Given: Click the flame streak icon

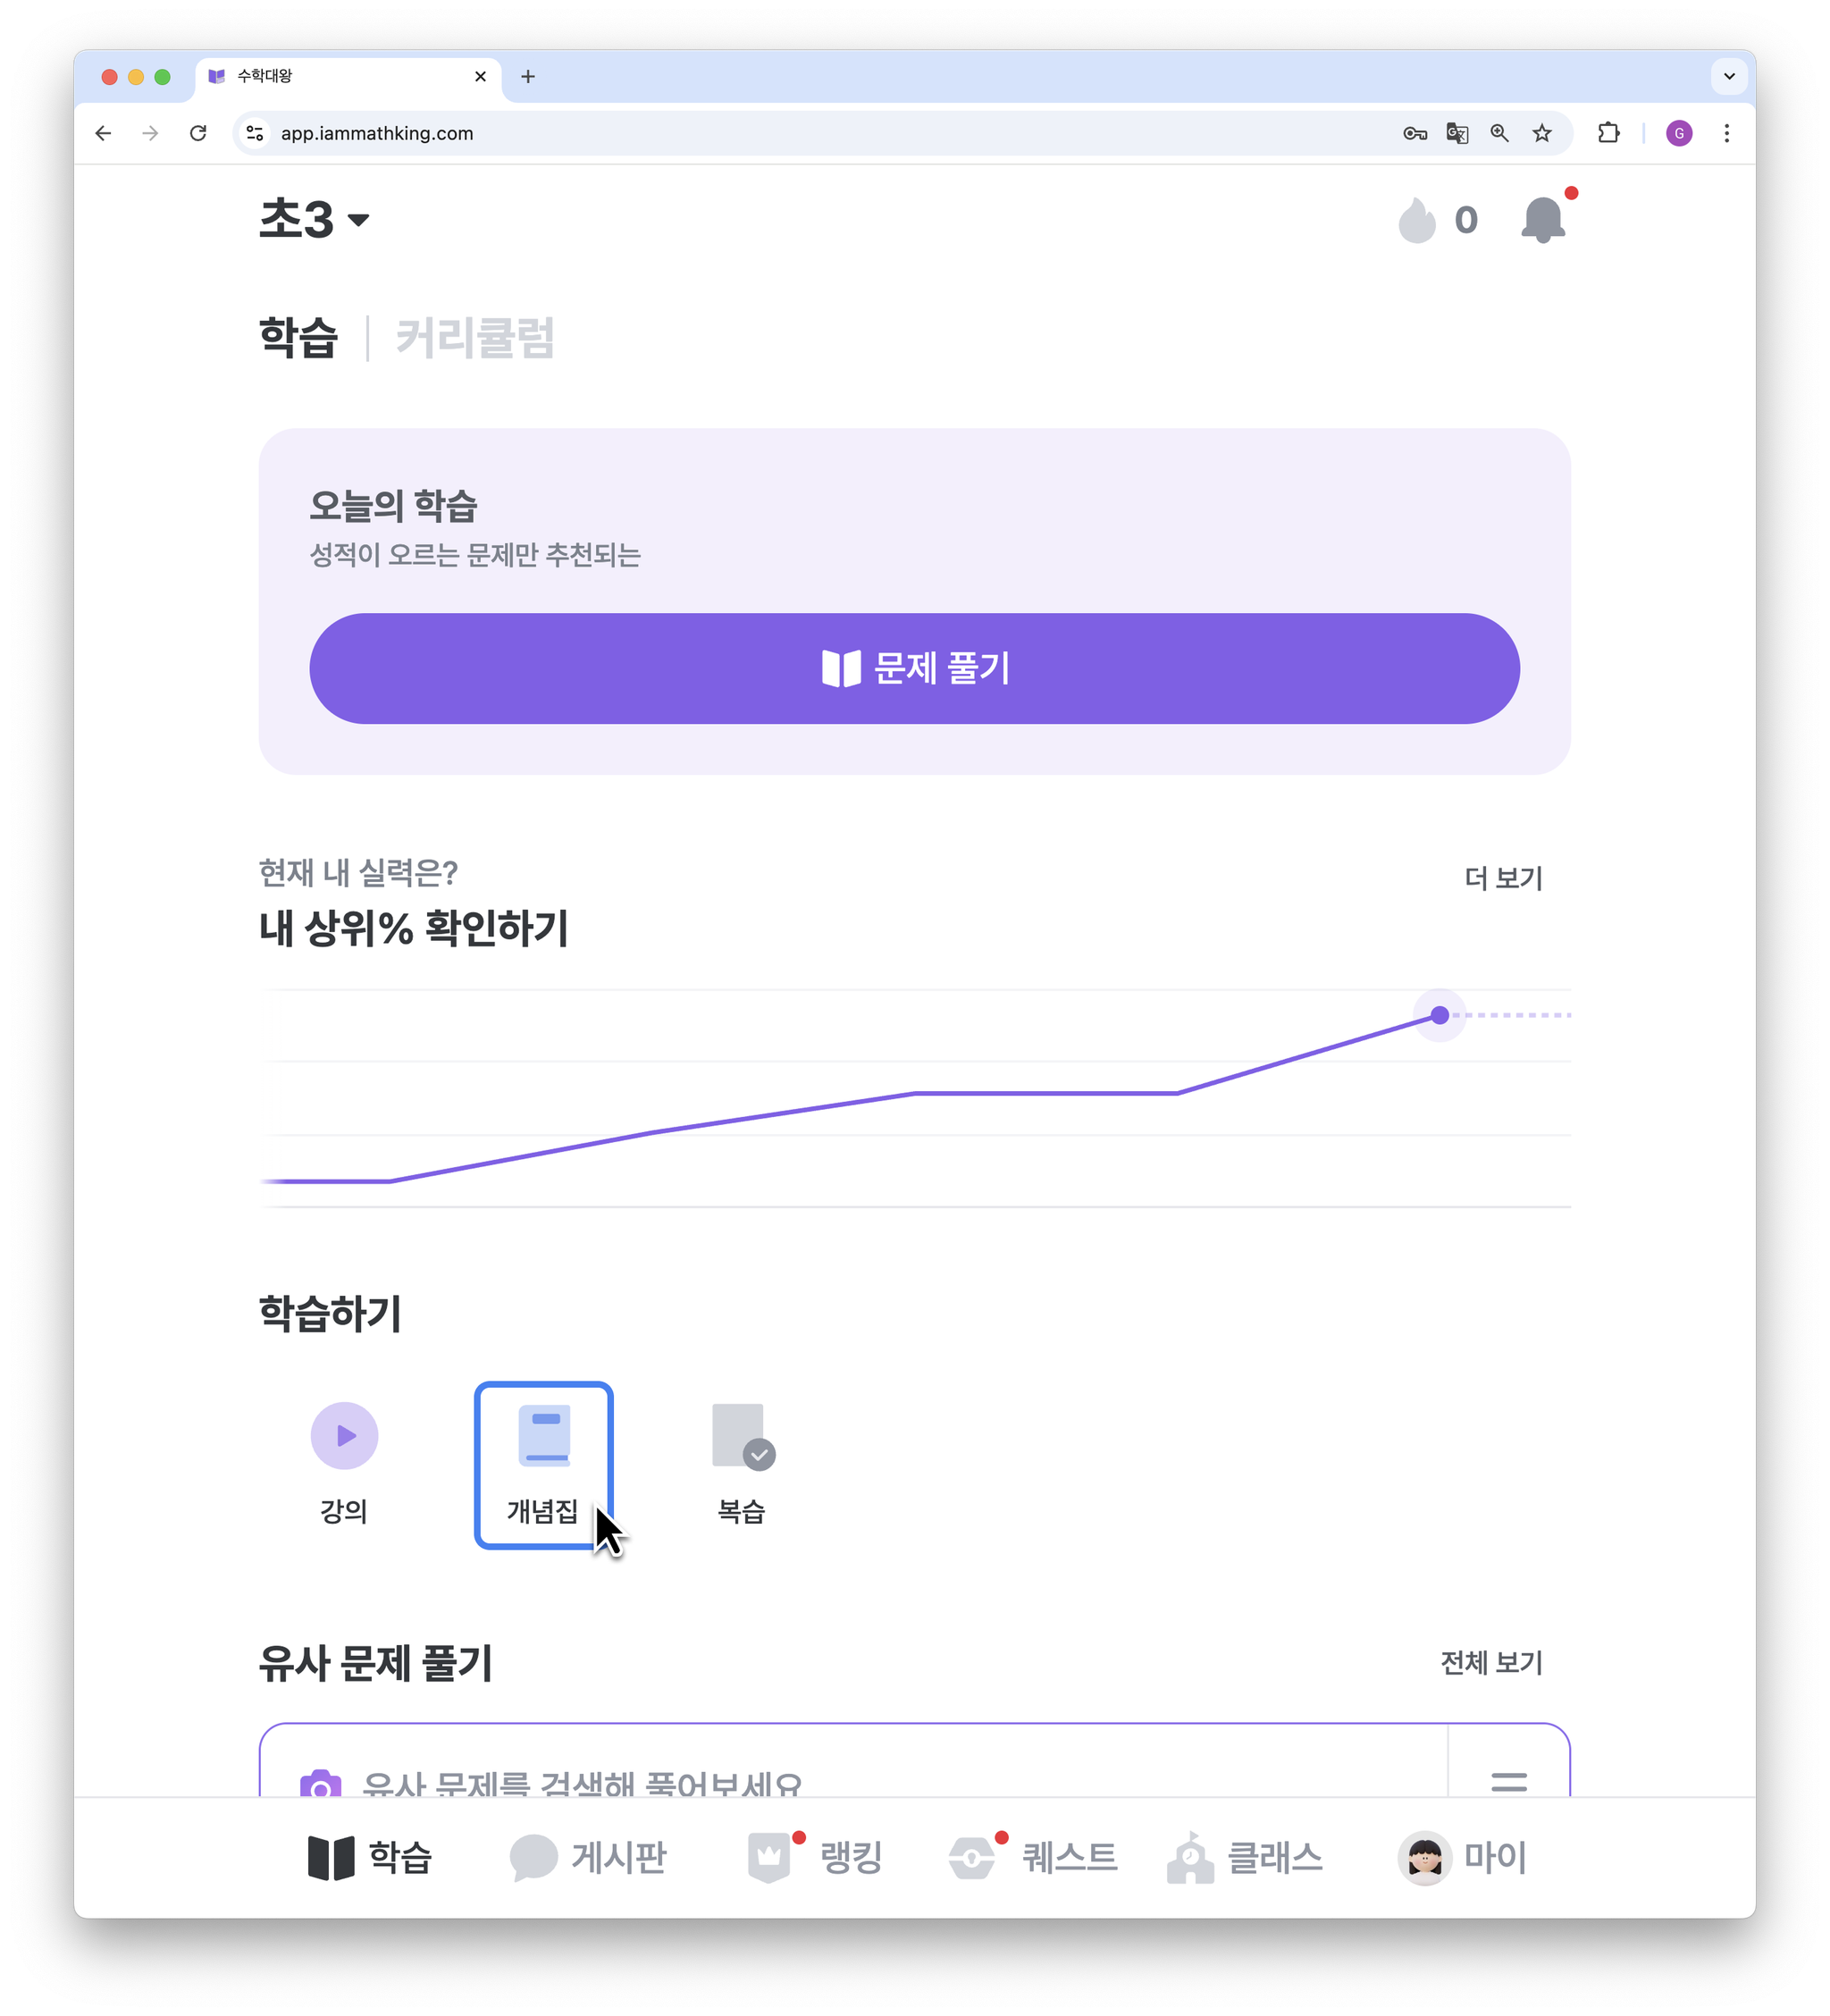Looking at the screenshot, I should pyautogui.click(x=1416, y=219).
